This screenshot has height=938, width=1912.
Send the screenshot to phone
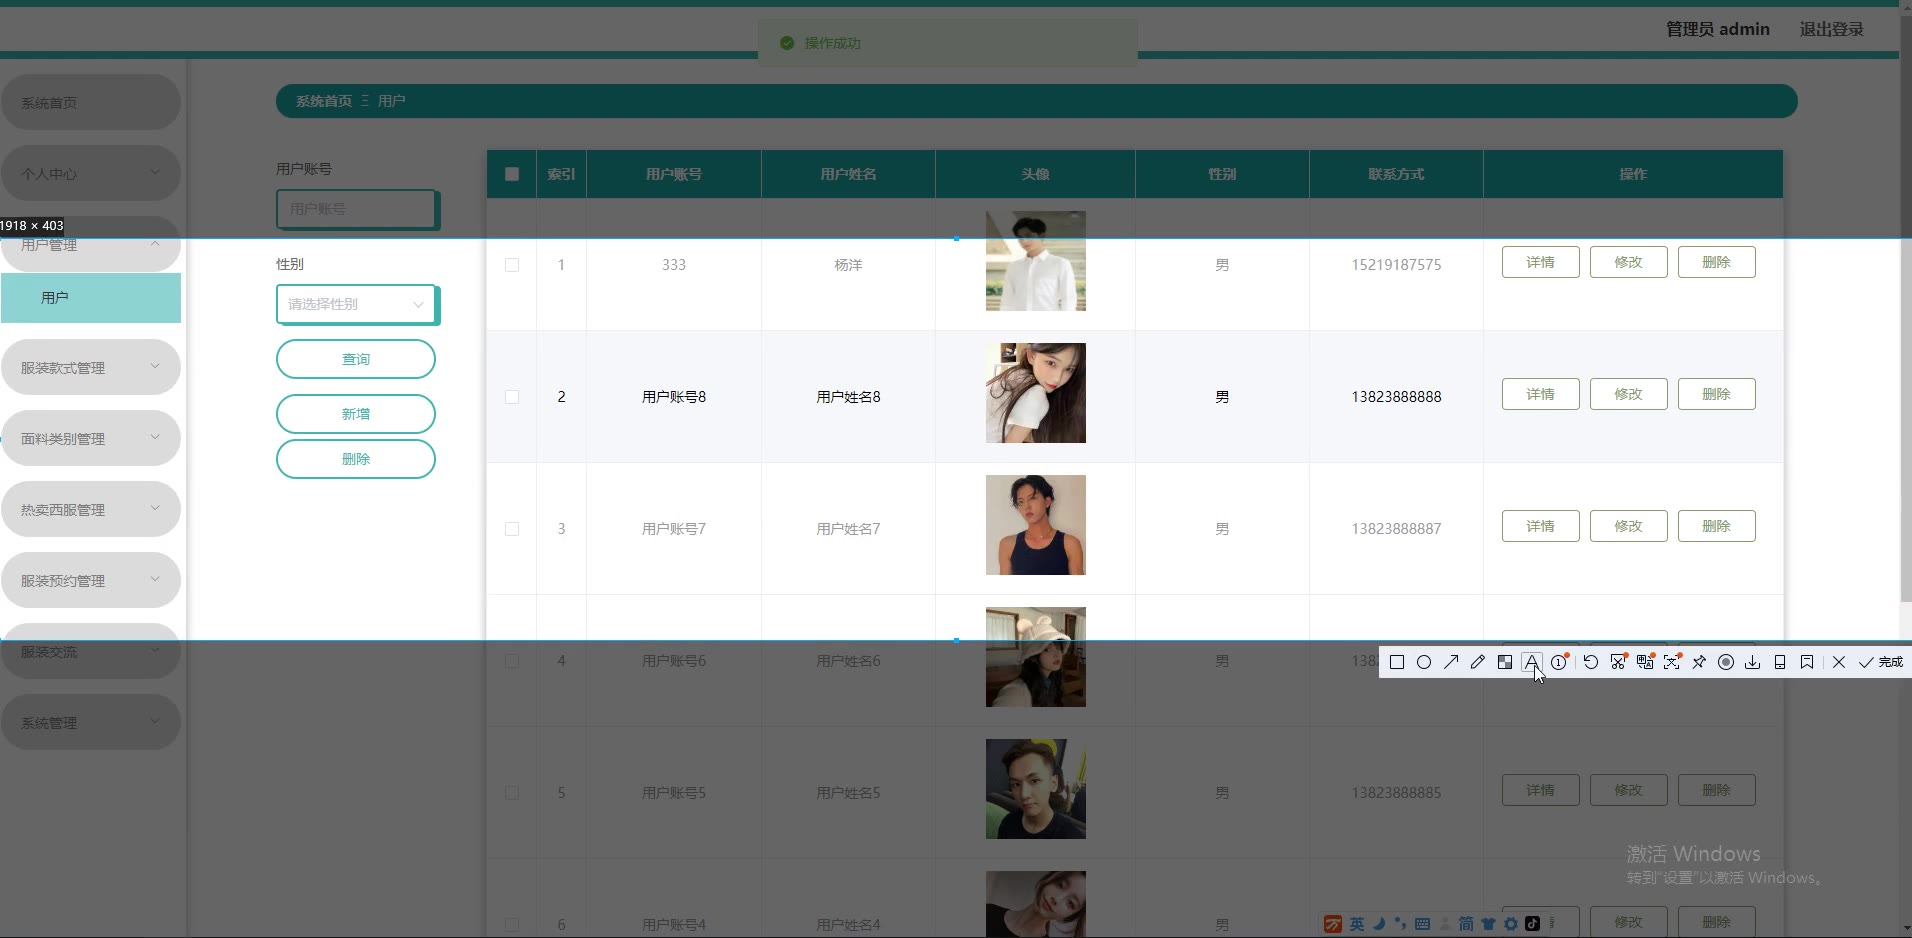coord(1780,662)
